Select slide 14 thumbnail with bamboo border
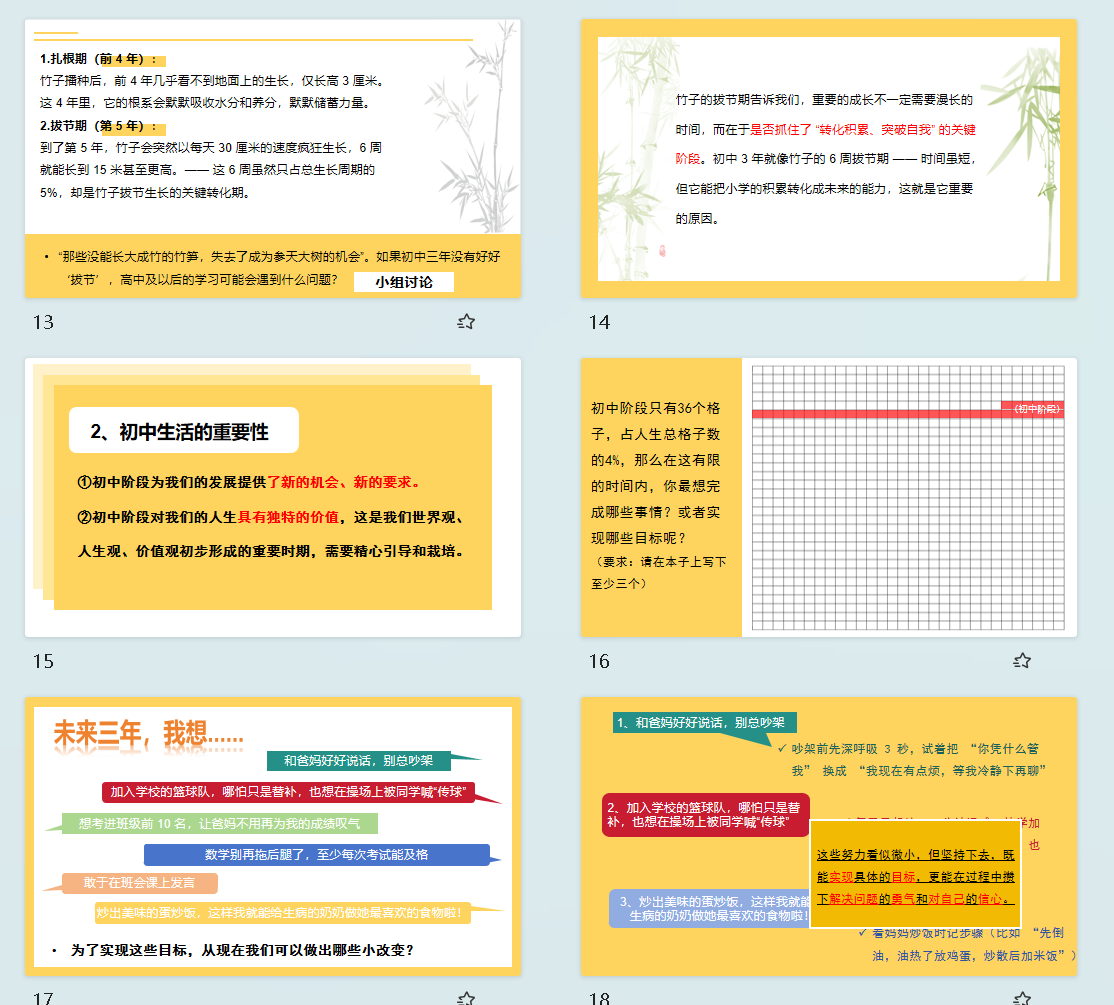Image resolution: width=1114 pixels, height=1005 pixels. coord(828,158)
